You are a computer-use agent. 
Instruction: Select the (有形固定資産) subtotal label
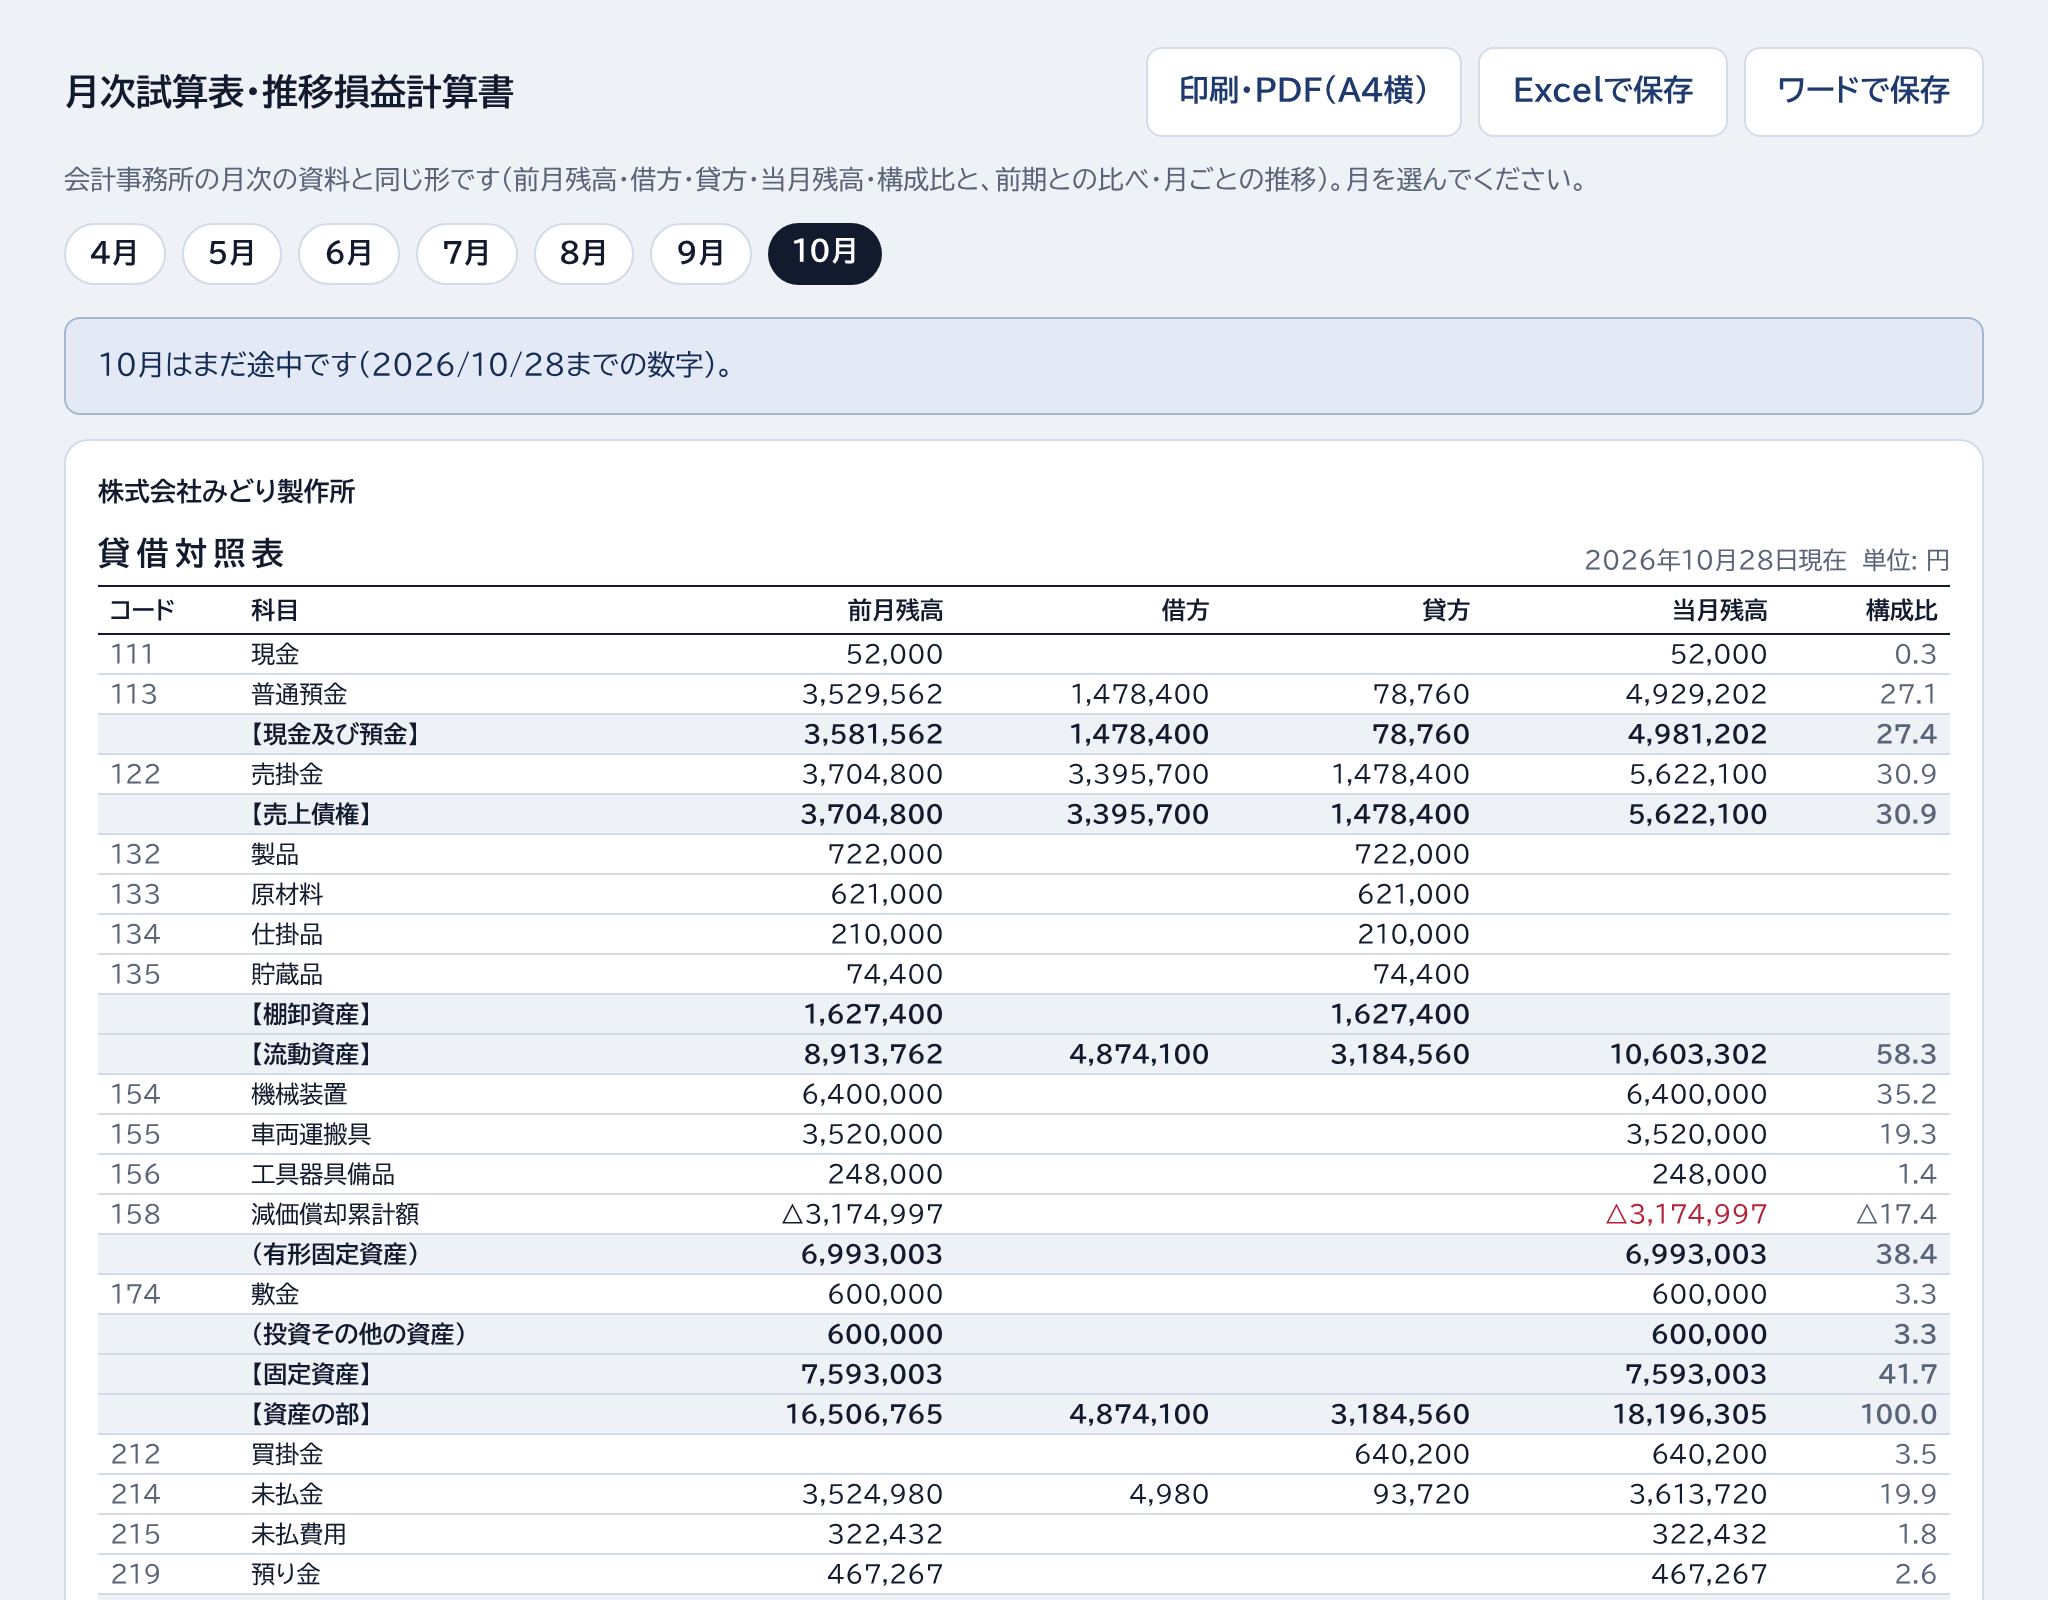click(x=333, y=1254)
